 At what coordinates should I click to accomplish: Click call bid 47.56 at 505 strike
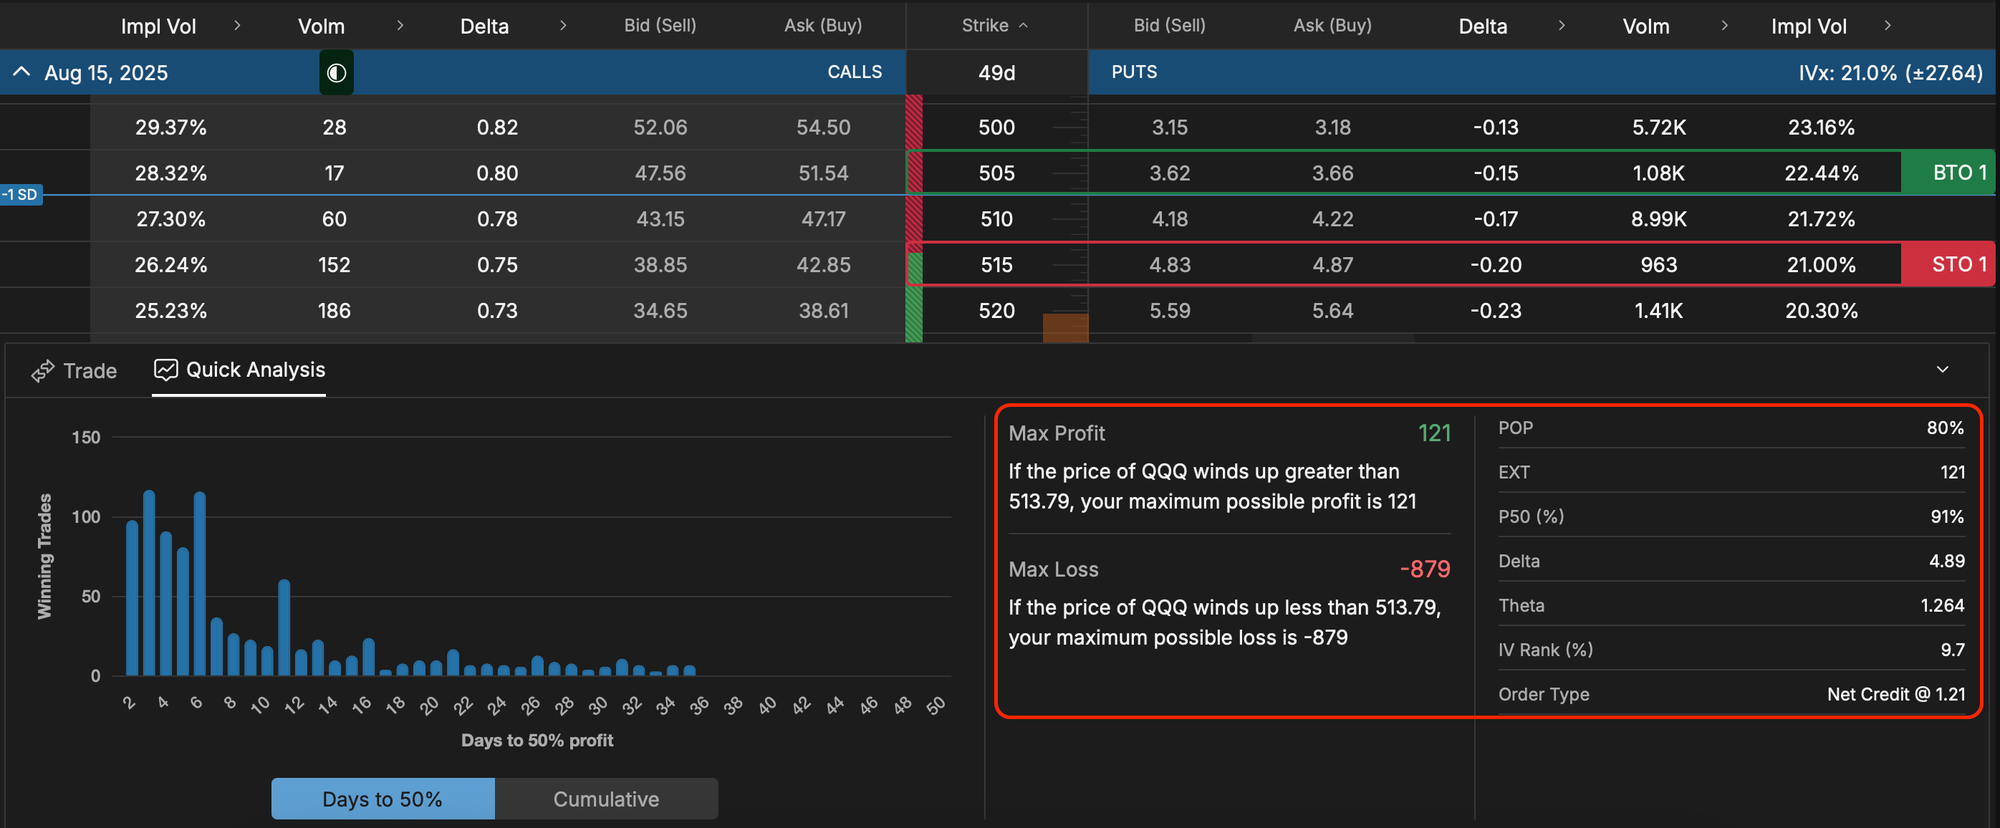(x=661, y=173)
